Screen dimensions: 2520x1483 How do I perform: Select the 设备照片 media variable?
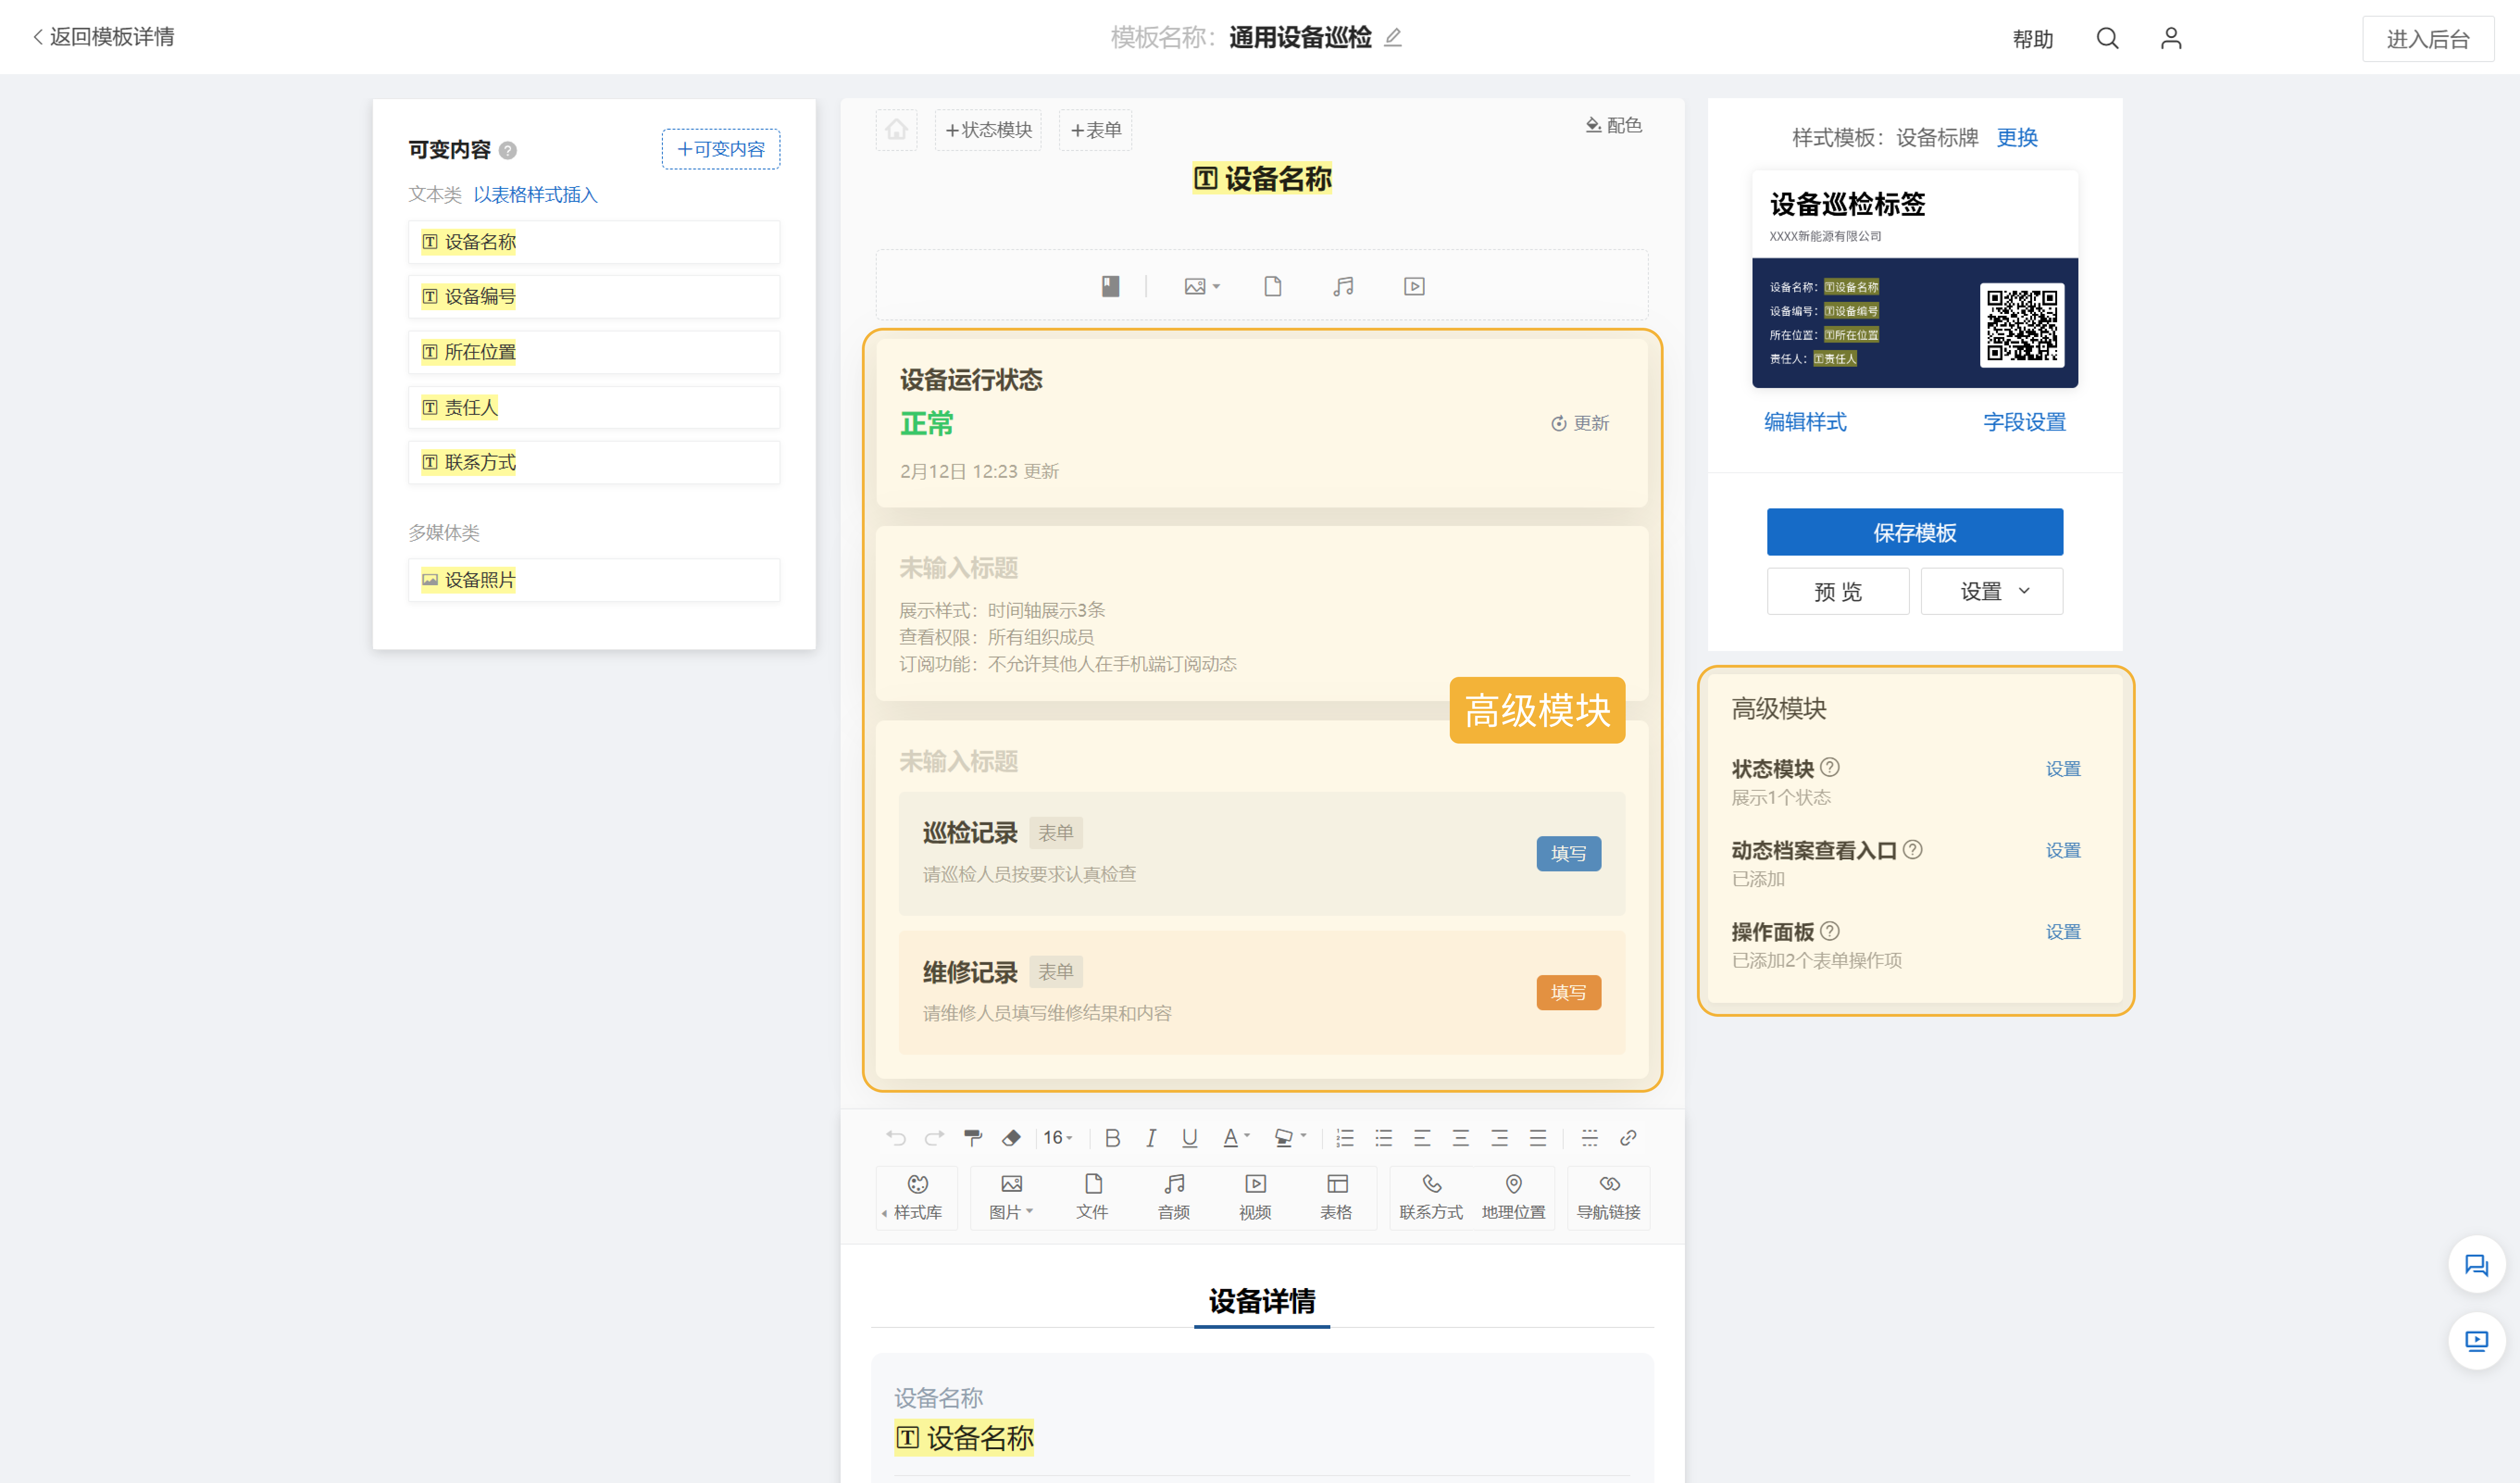point(594,580)
